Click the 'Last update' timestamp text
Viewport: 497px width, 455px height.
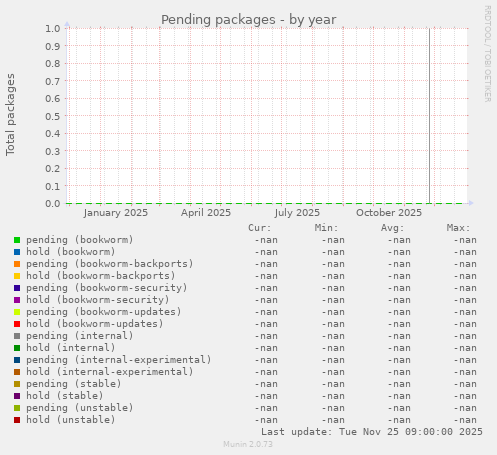(372, 432)
